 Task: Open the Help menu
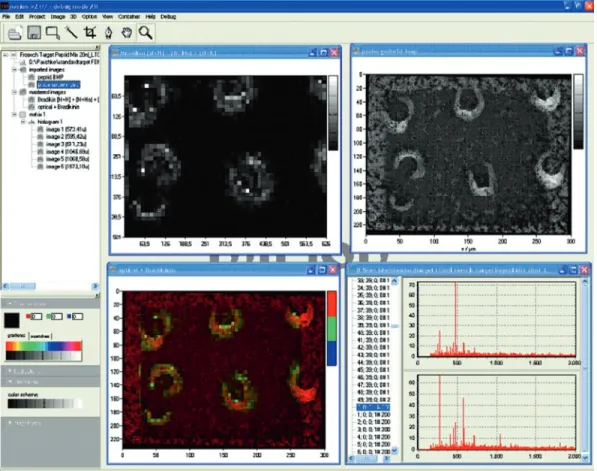click(150, 17)
